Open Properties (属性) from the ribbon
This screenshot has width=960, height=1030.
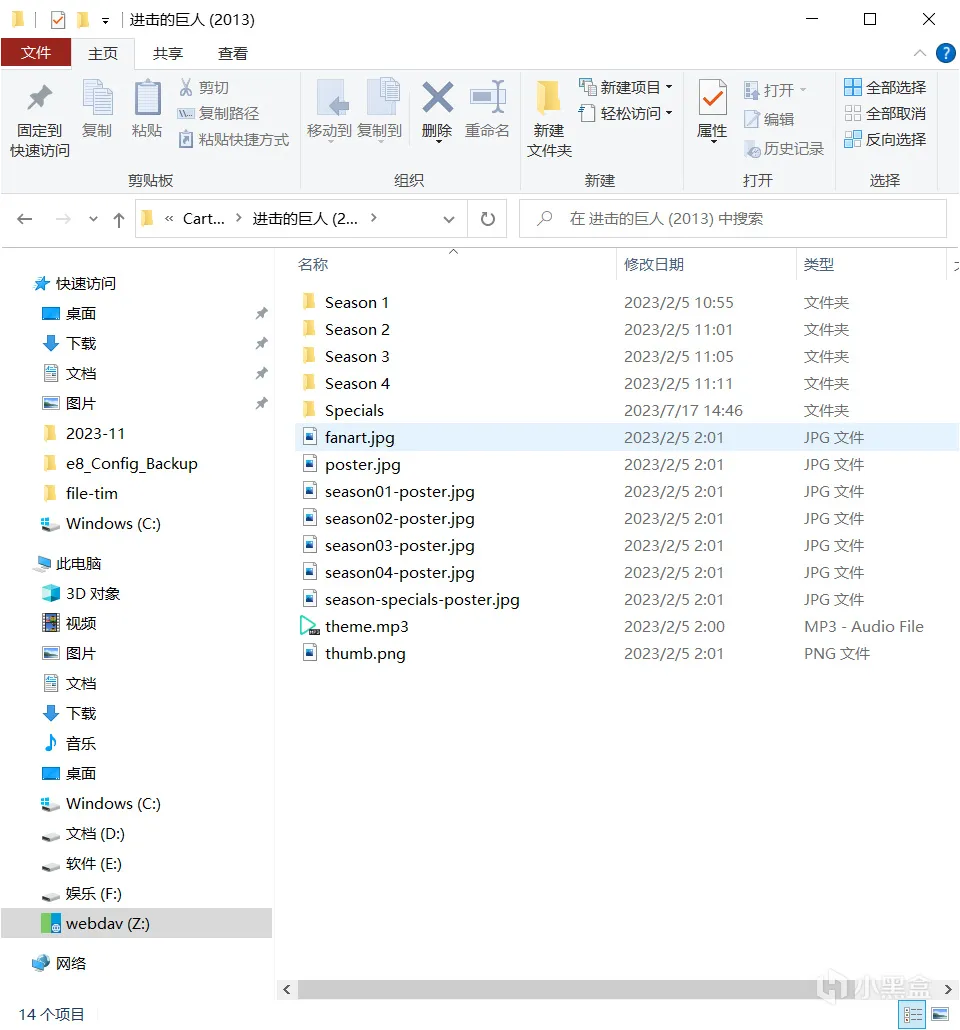(712, 110)
